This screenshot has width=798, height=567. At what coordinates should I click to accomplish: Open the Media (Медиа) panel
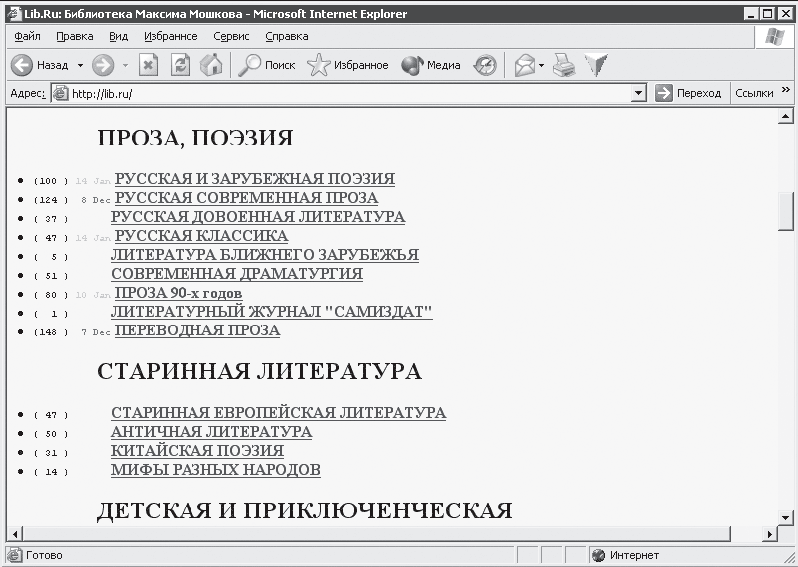click(x=431, y=65)
